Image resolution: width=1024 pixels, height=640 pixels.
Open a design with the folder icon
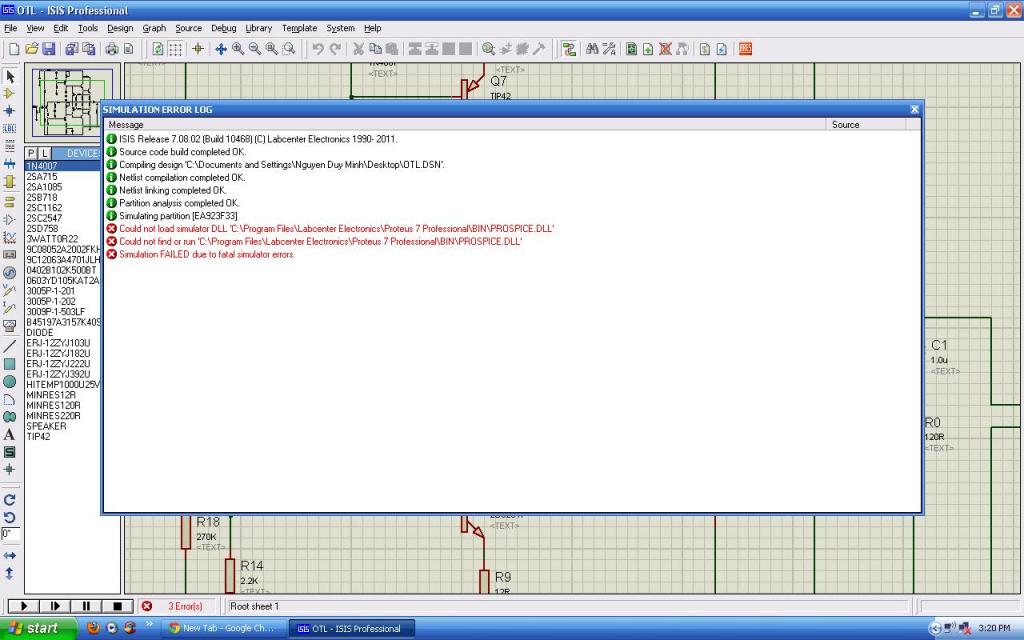(31, 49)
